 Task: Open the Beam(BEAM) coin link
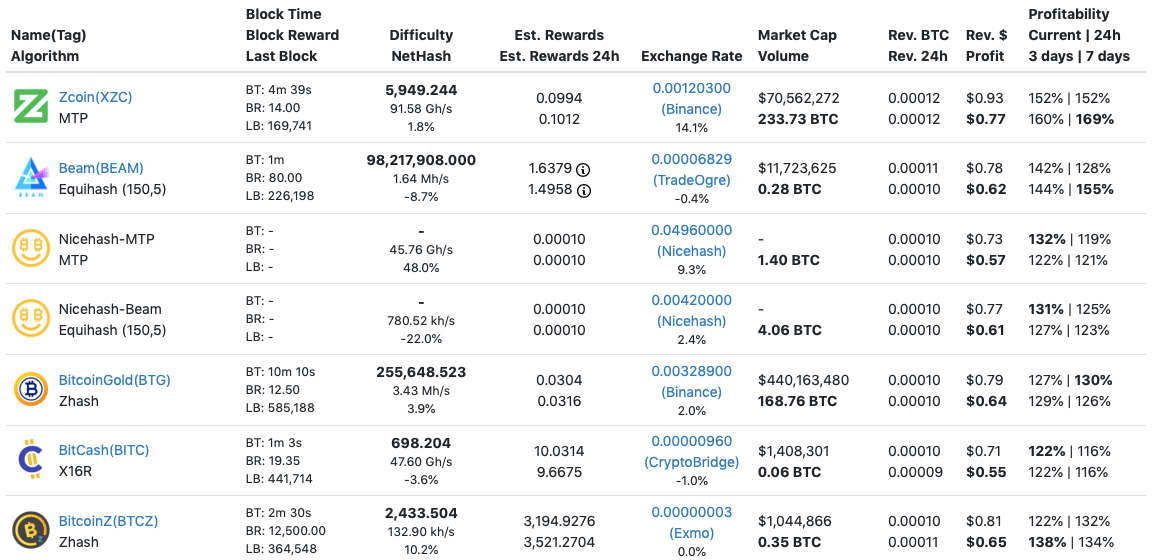101,168
